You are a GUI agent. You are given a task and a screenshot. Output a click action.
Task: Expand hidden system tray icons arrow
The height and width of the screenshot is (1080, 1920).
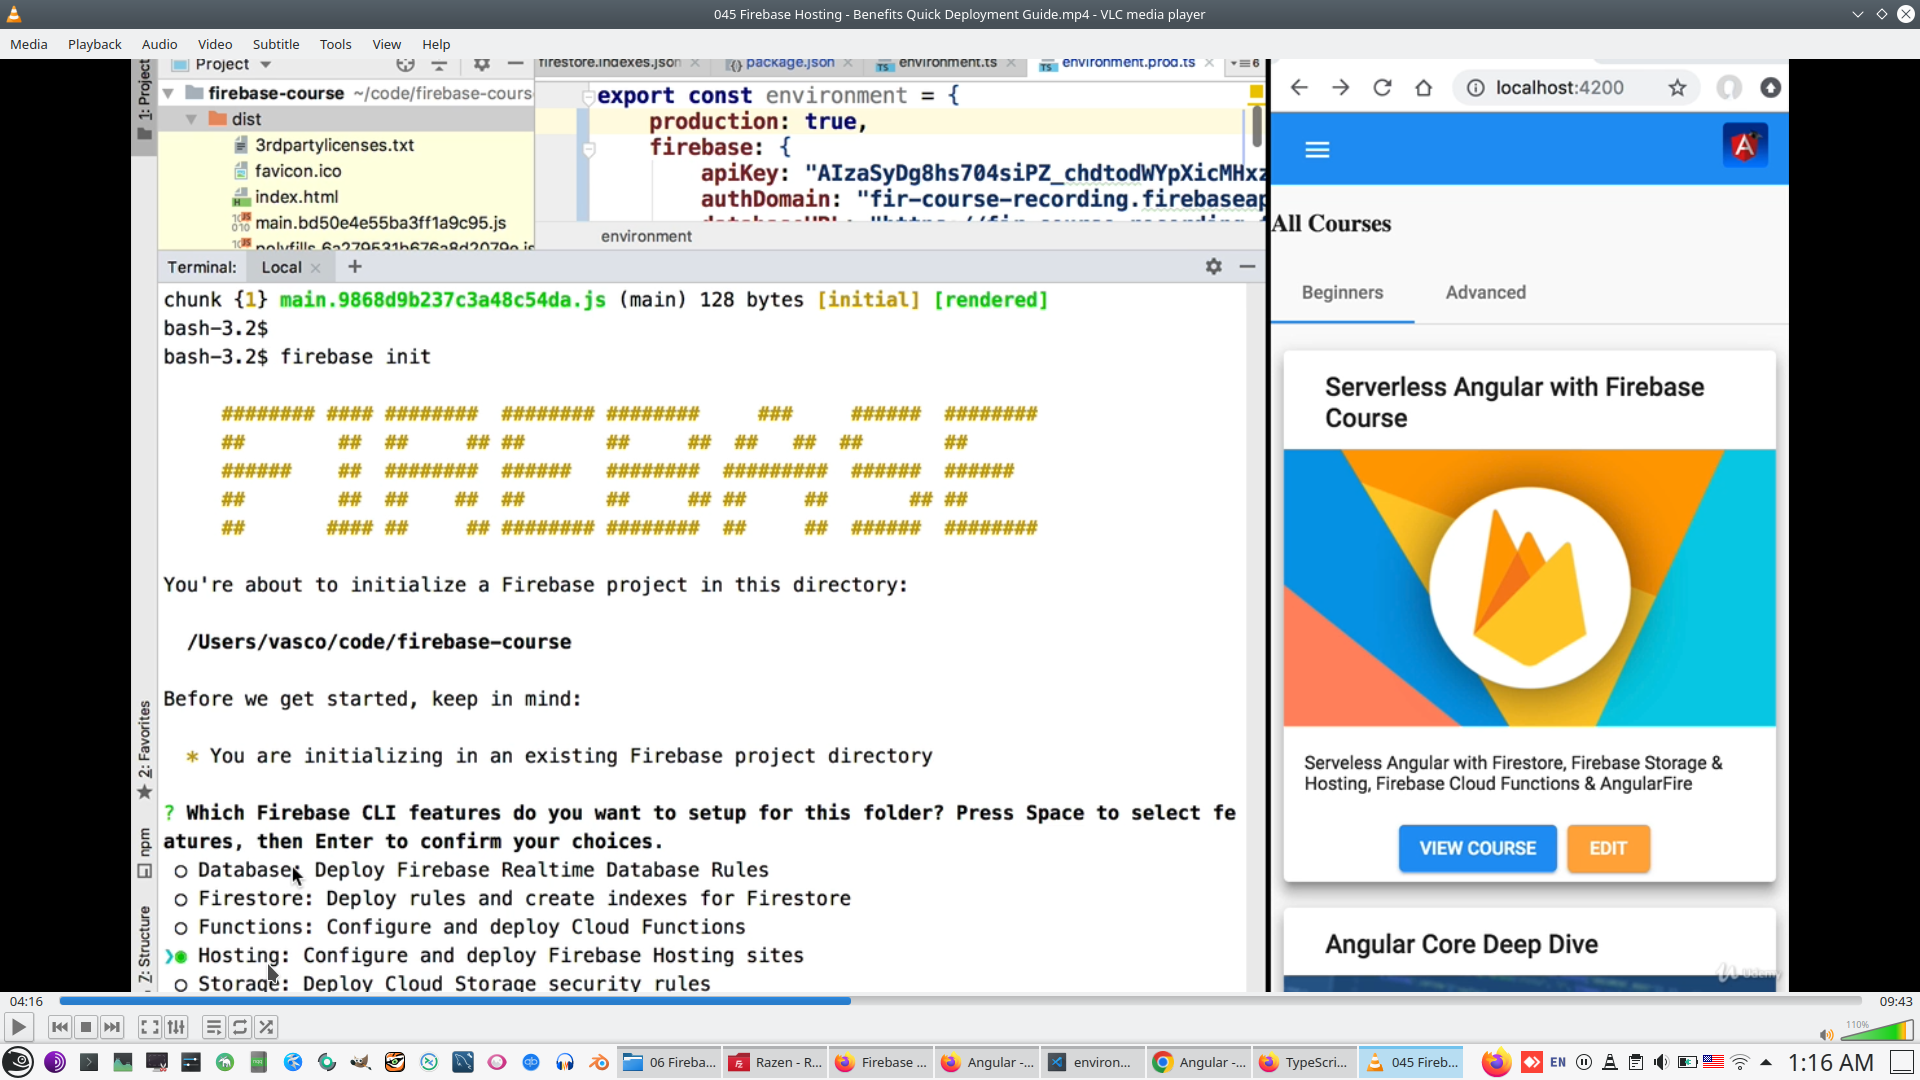[1766, 1062]
